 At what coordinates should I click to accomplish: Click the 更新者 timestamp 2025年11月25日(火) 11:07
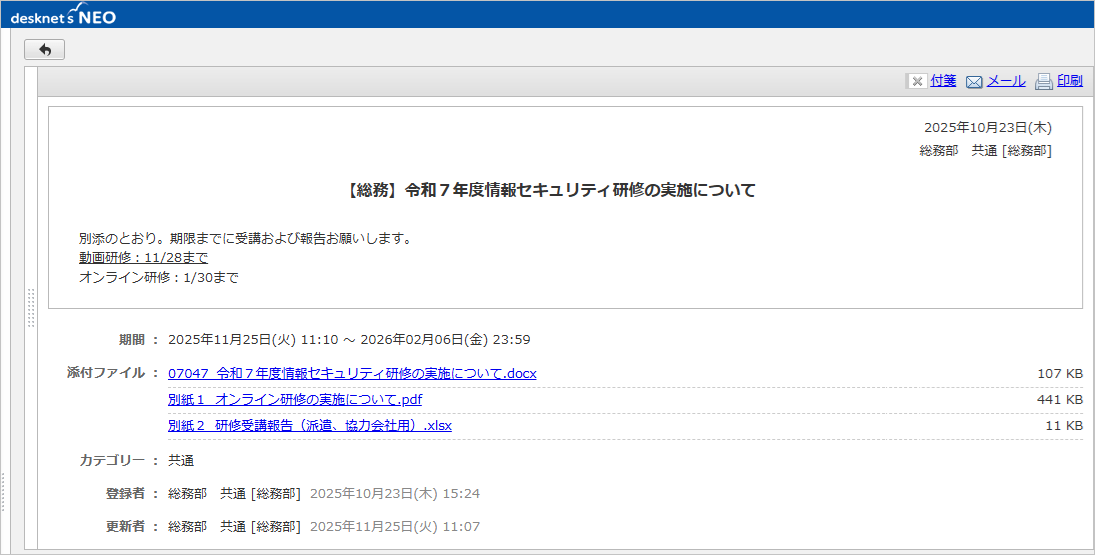point(394,526)
